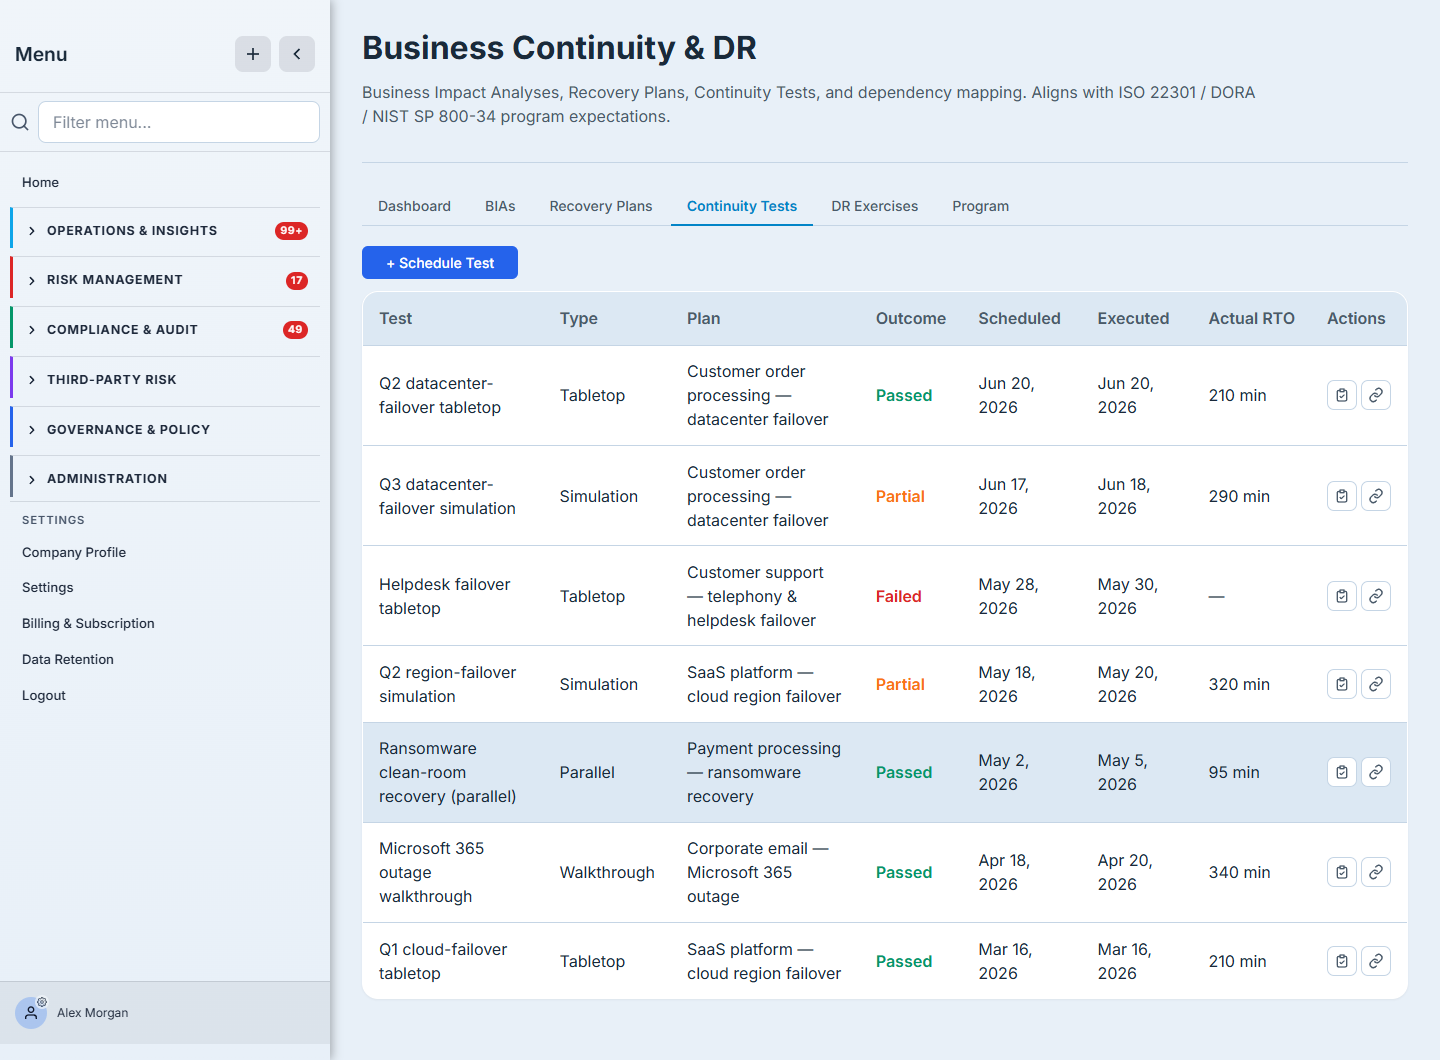1440x1060 pixels.
Task: Click the Walkthrough type cell
Action: click(607, 872)
